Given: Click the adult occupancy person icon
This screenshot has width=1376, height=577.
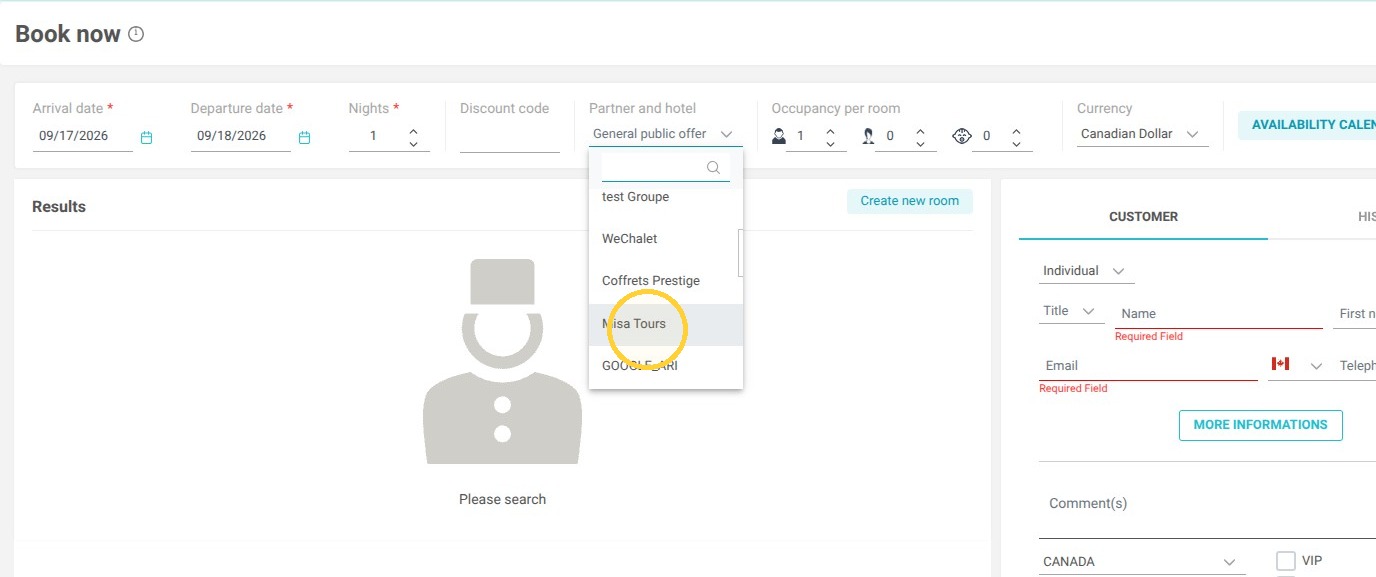Looking at the screenshot, I should (x=779, y=135).
